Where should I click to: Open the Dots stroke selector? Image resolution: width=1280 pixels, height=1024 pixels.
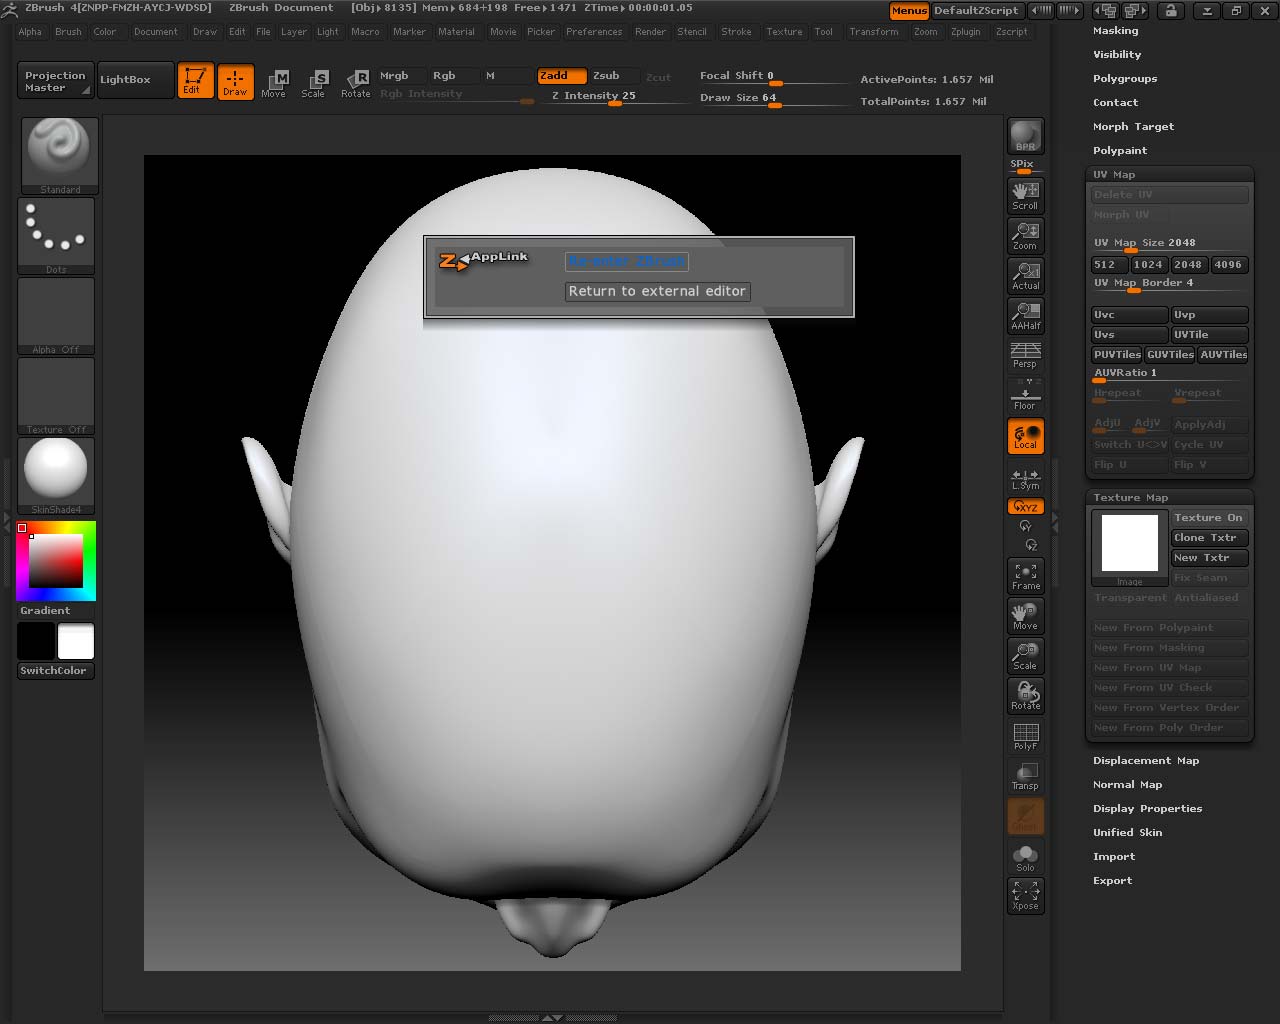click(56, 234)
